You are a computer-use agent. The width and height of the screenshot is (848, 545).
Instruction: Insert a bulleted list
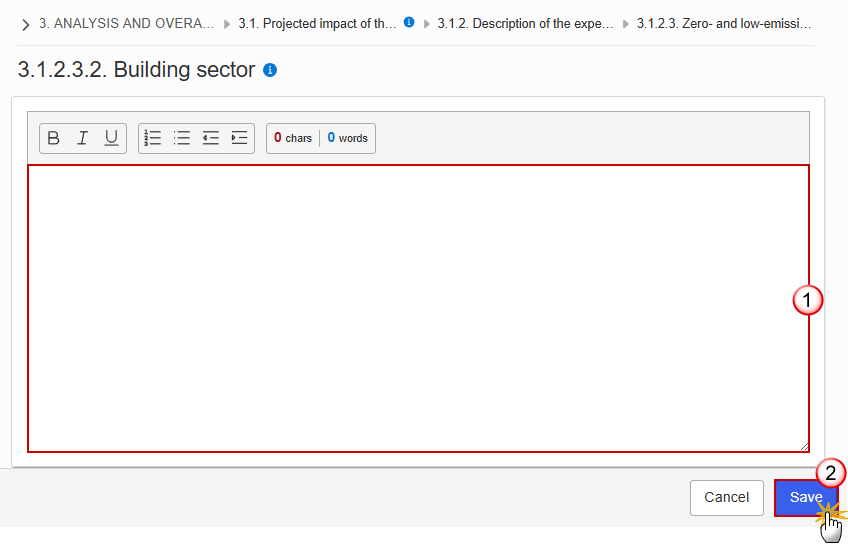[182, 138]
